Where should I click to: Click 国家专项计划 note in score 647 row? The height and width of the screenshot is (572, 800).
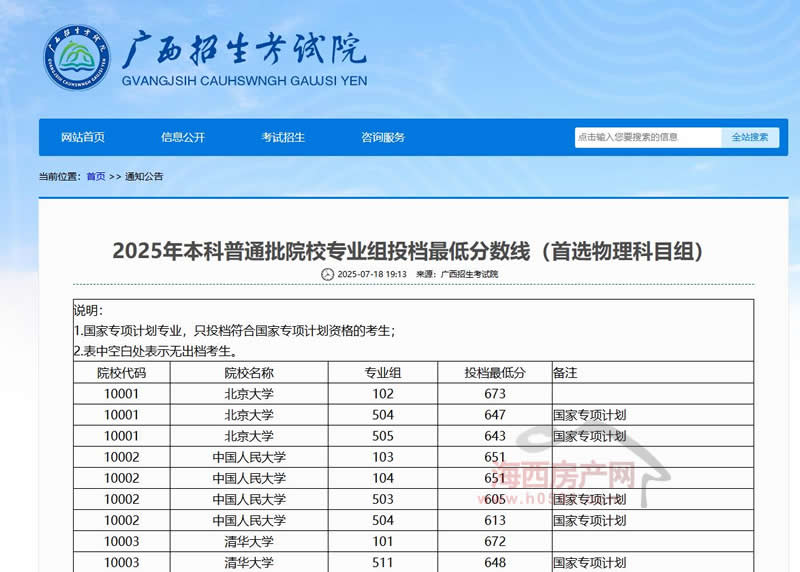tap(590, 415)
